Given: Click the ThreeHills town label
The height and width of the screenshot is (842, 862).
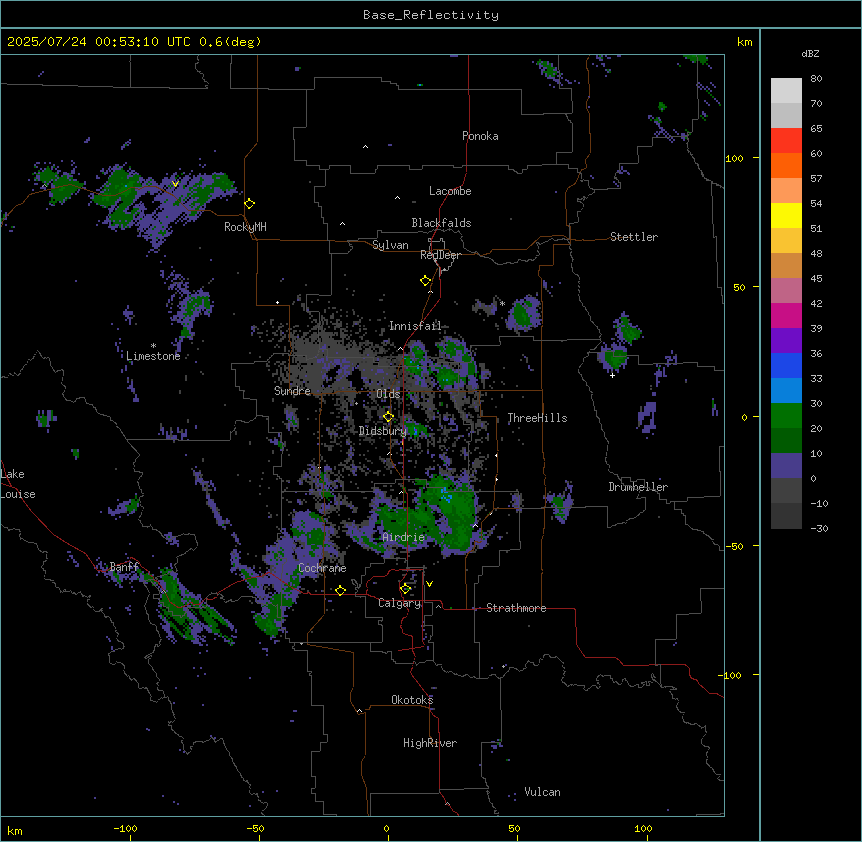Looking at the screenshot, I should (x=537, y=418).
